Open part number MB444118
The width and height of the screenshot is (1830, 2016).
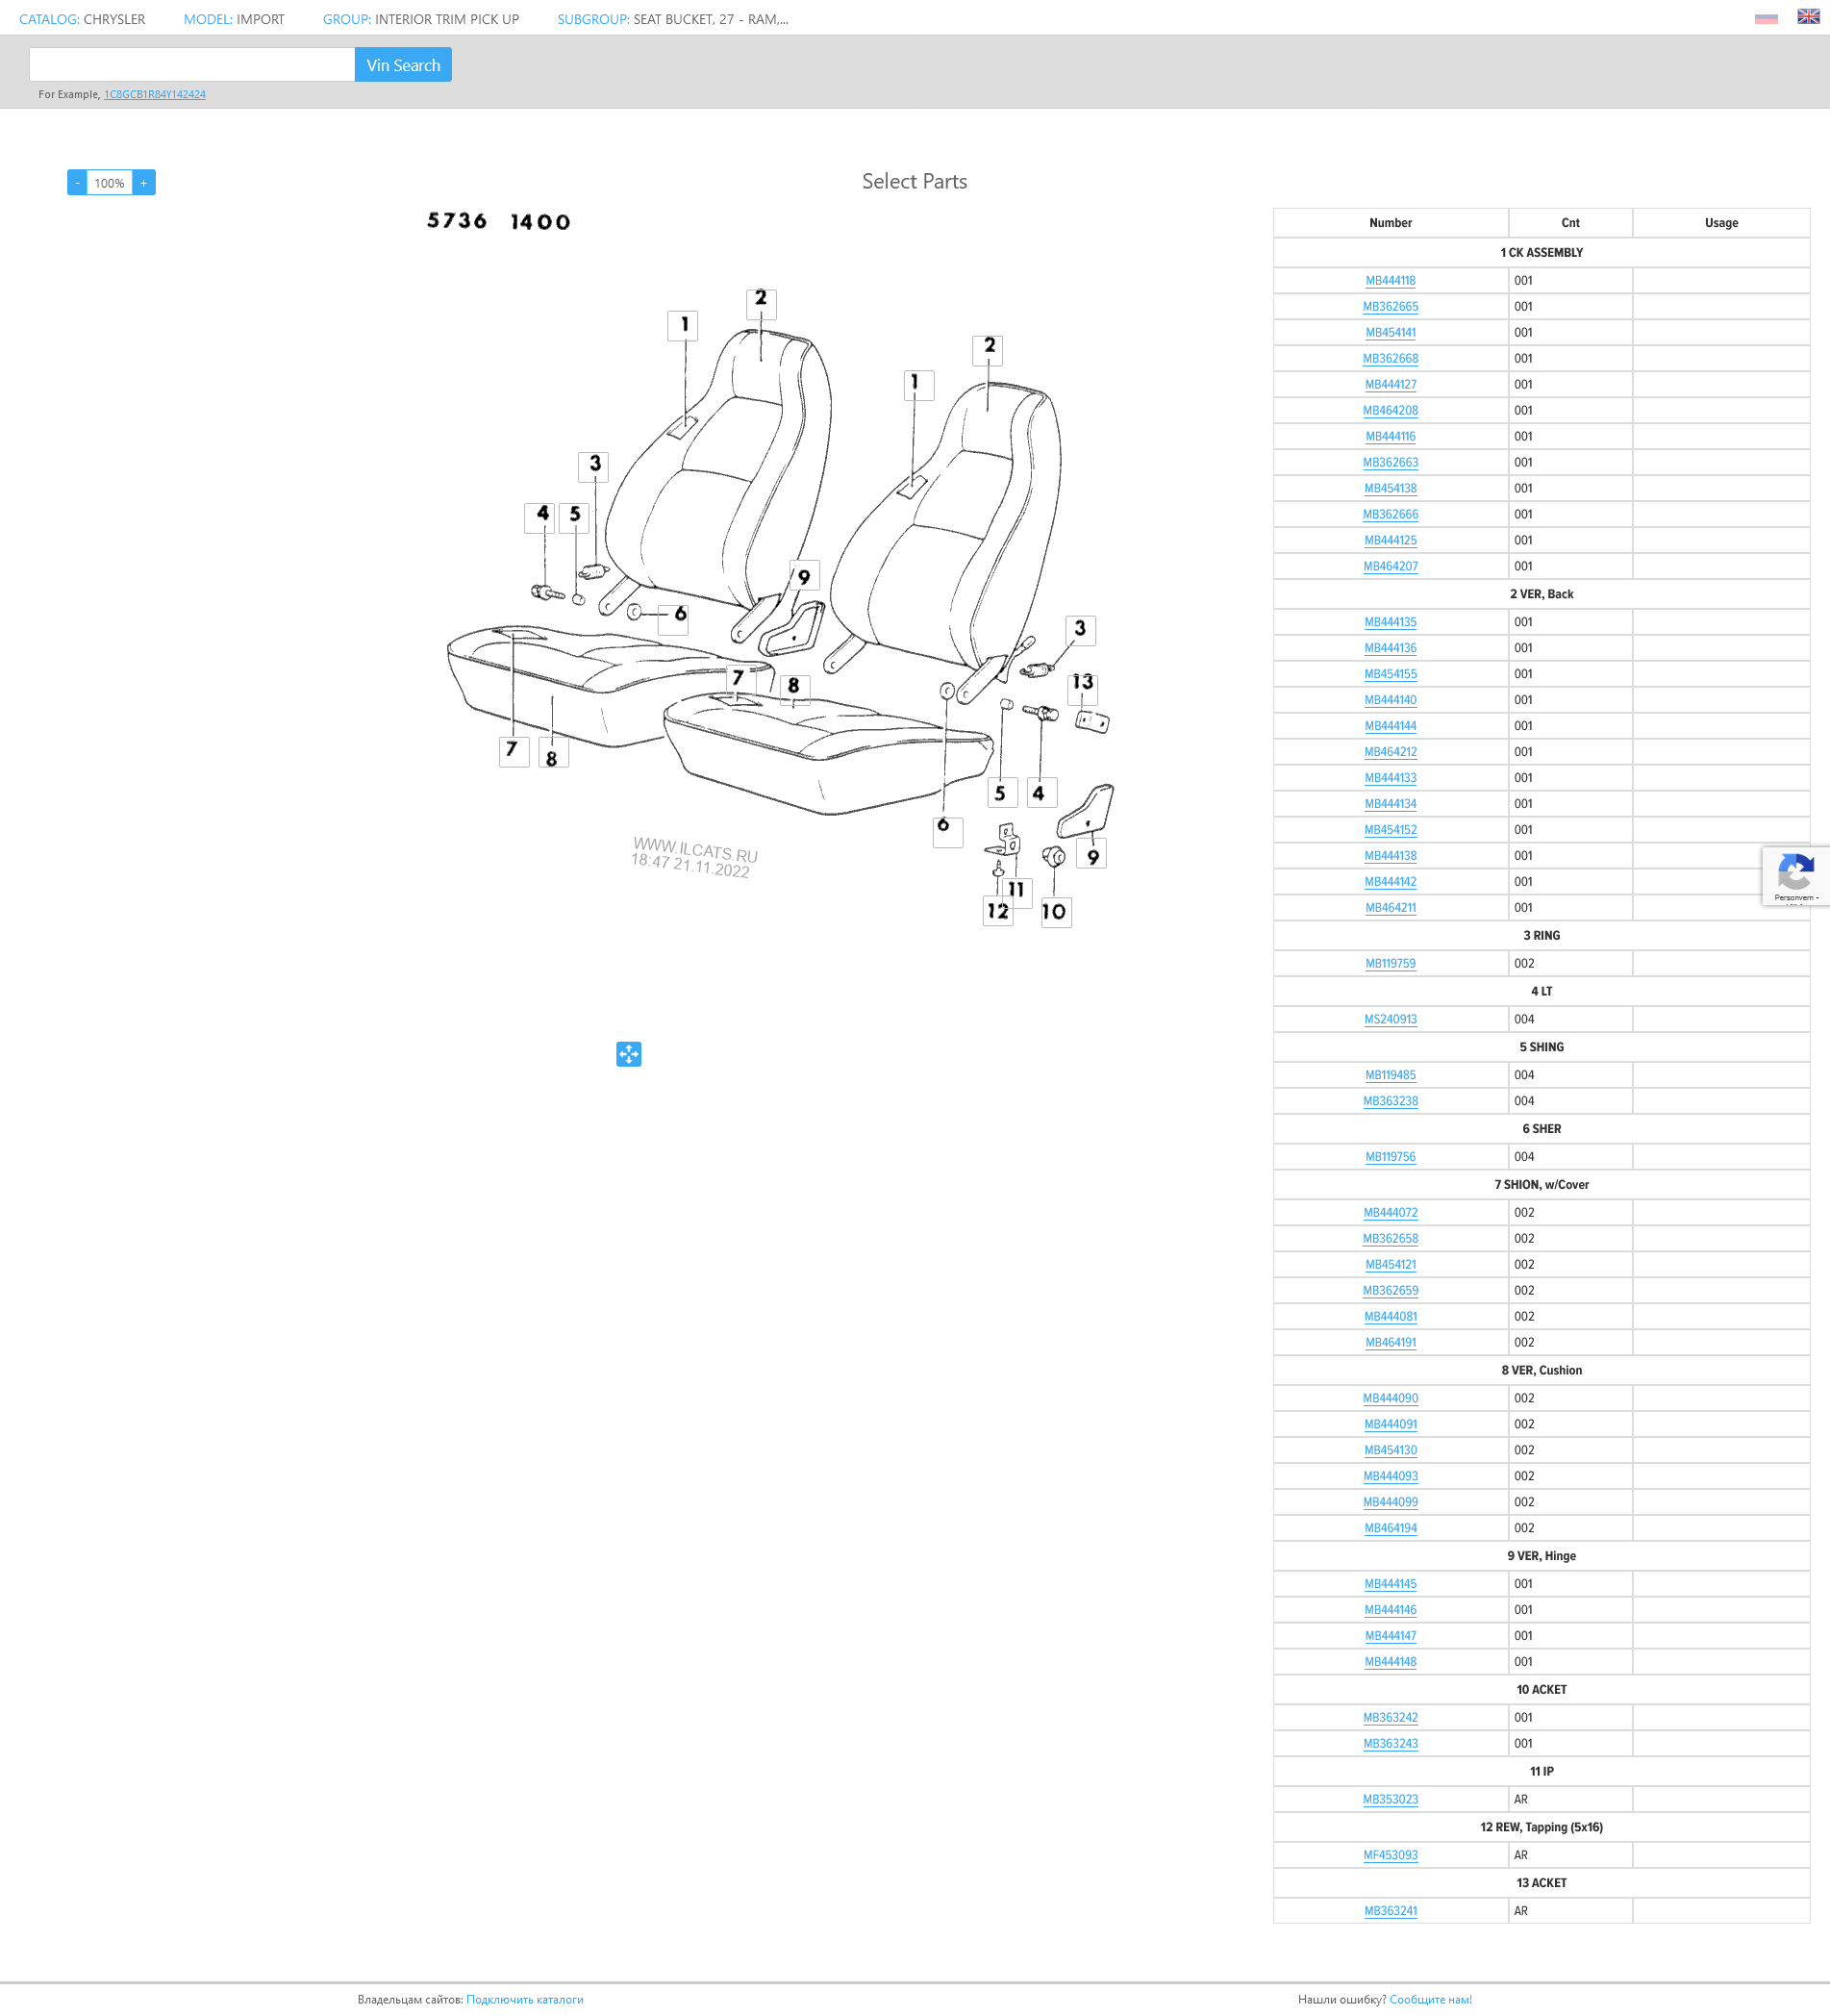pyautogui.click(x=1390, y=281)
